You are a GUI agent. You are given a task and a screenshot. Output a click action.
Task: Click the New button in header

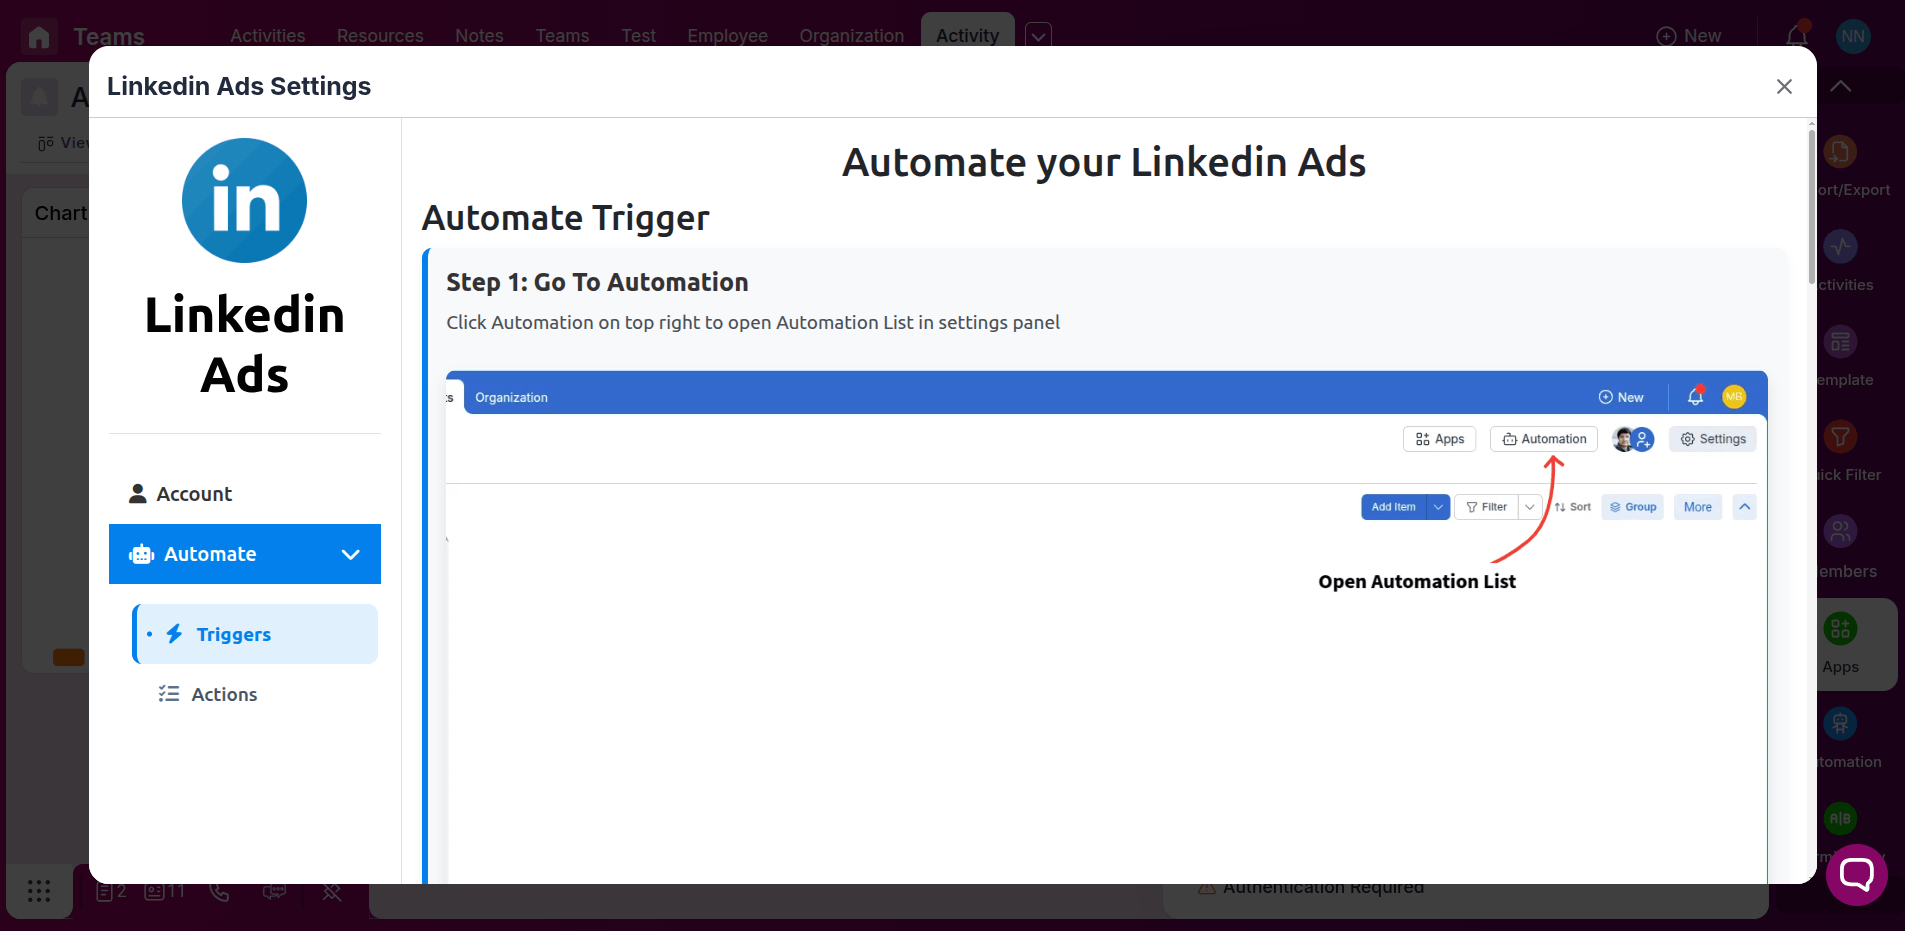tap(1689, 36)
